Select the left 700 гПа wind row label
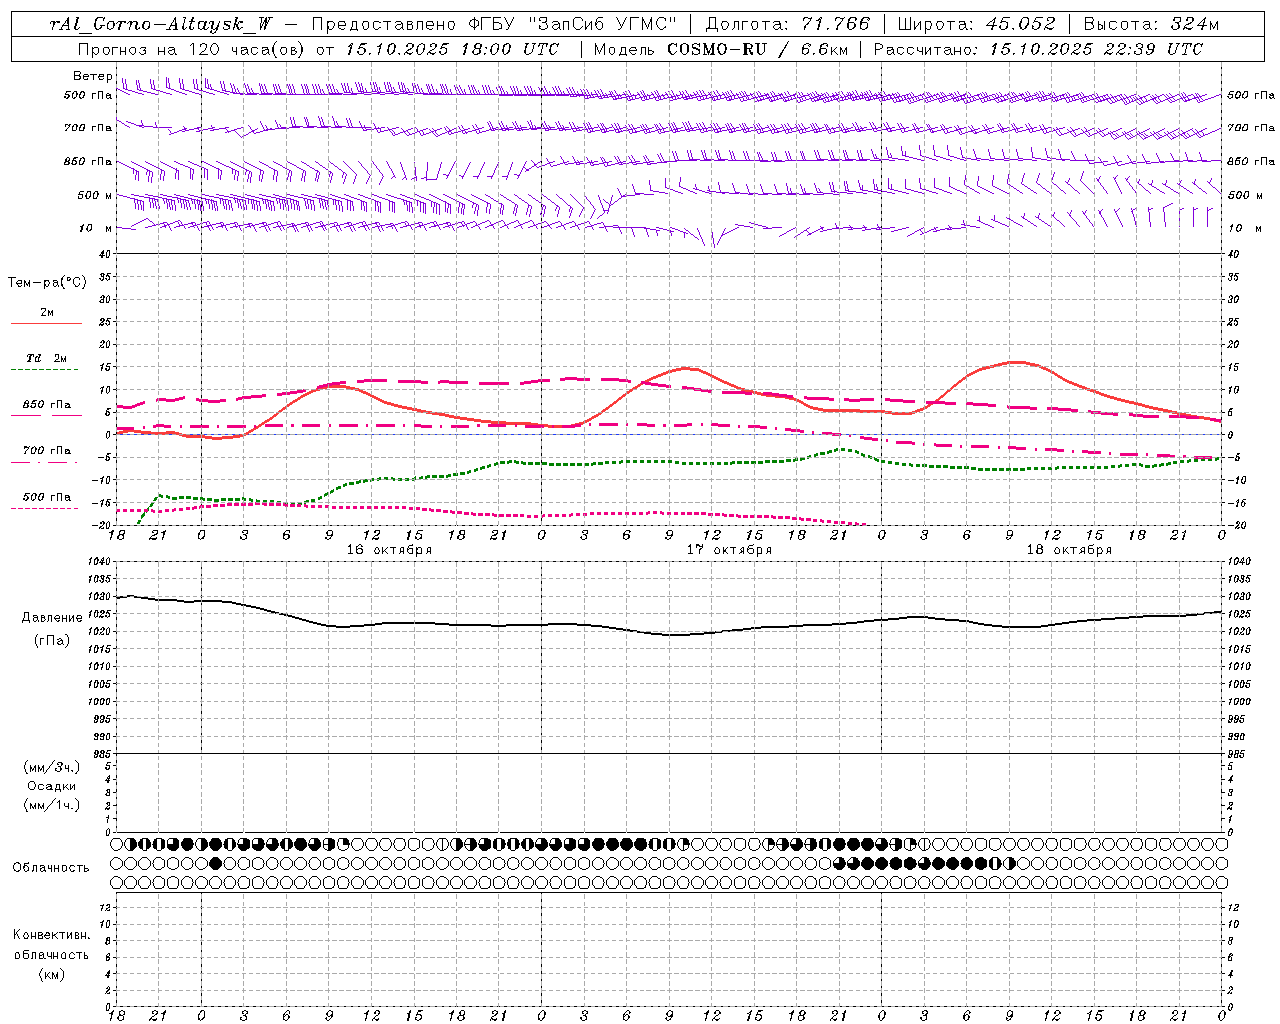 point(88,128)
